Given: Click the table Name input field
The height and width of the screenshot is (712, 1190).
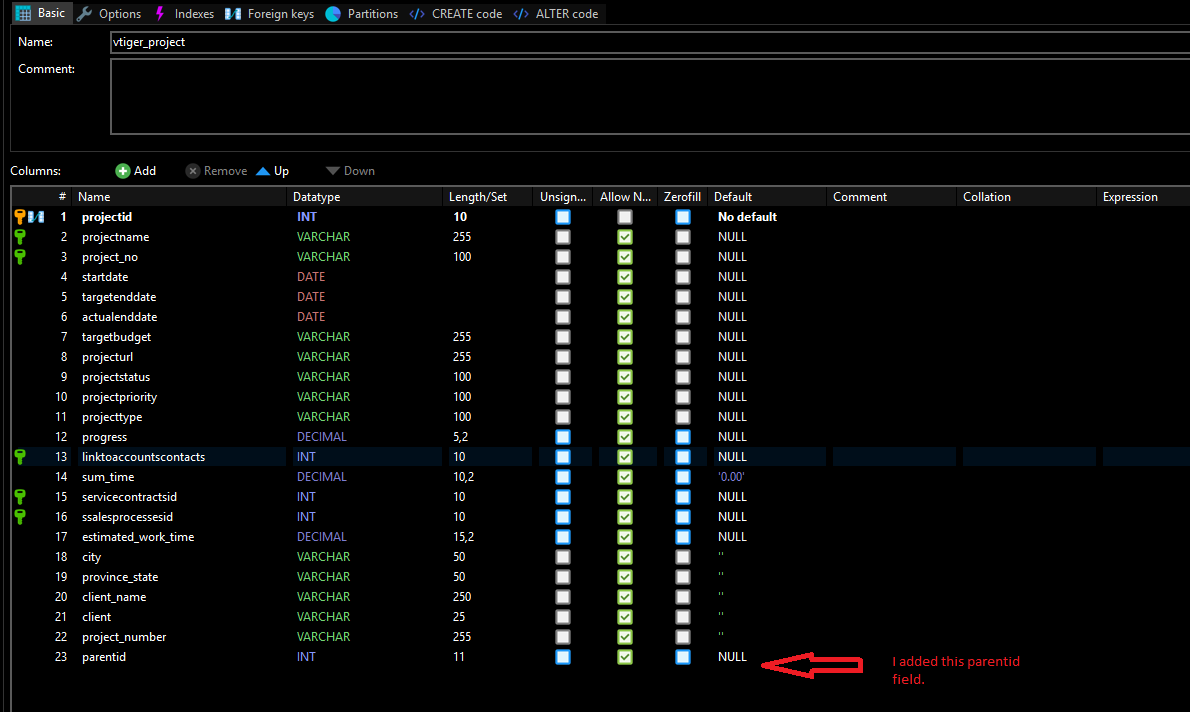Looking at the screenshot, I should (650, 42).
